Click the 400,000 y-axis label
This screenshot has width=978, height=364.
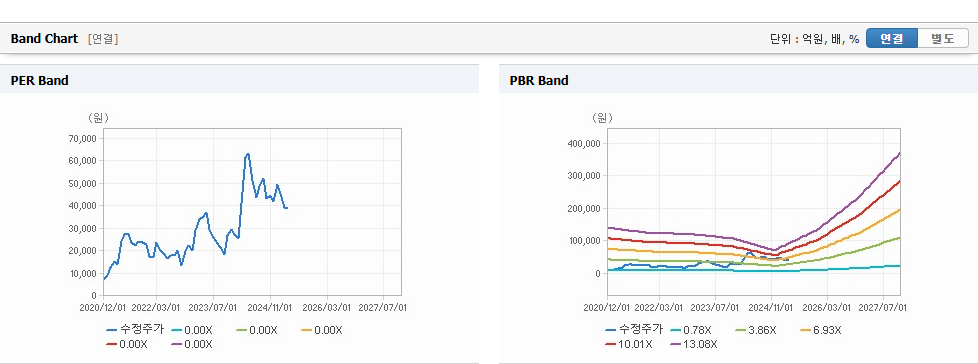(583, 143)
